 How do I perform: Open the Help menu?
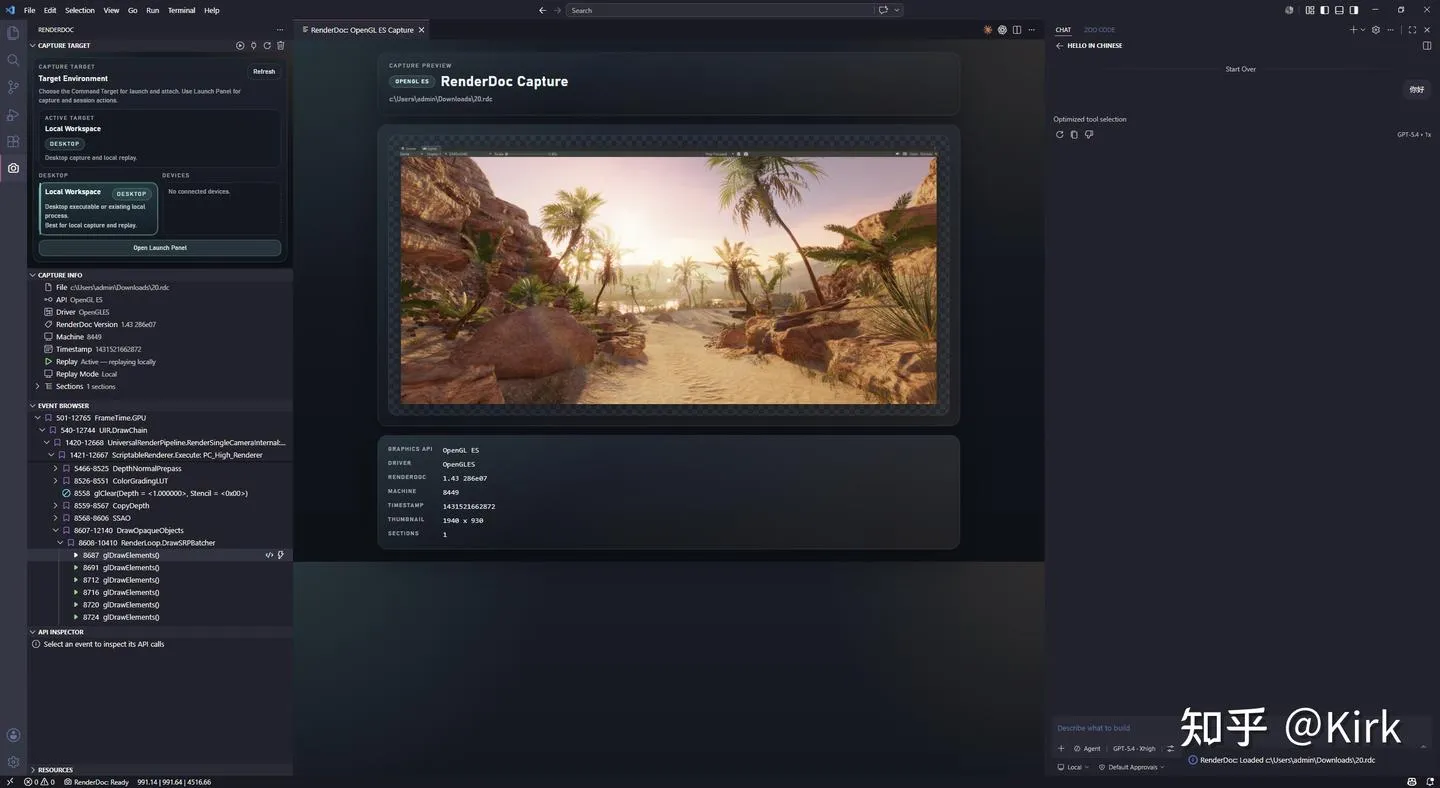pos(212,10)
